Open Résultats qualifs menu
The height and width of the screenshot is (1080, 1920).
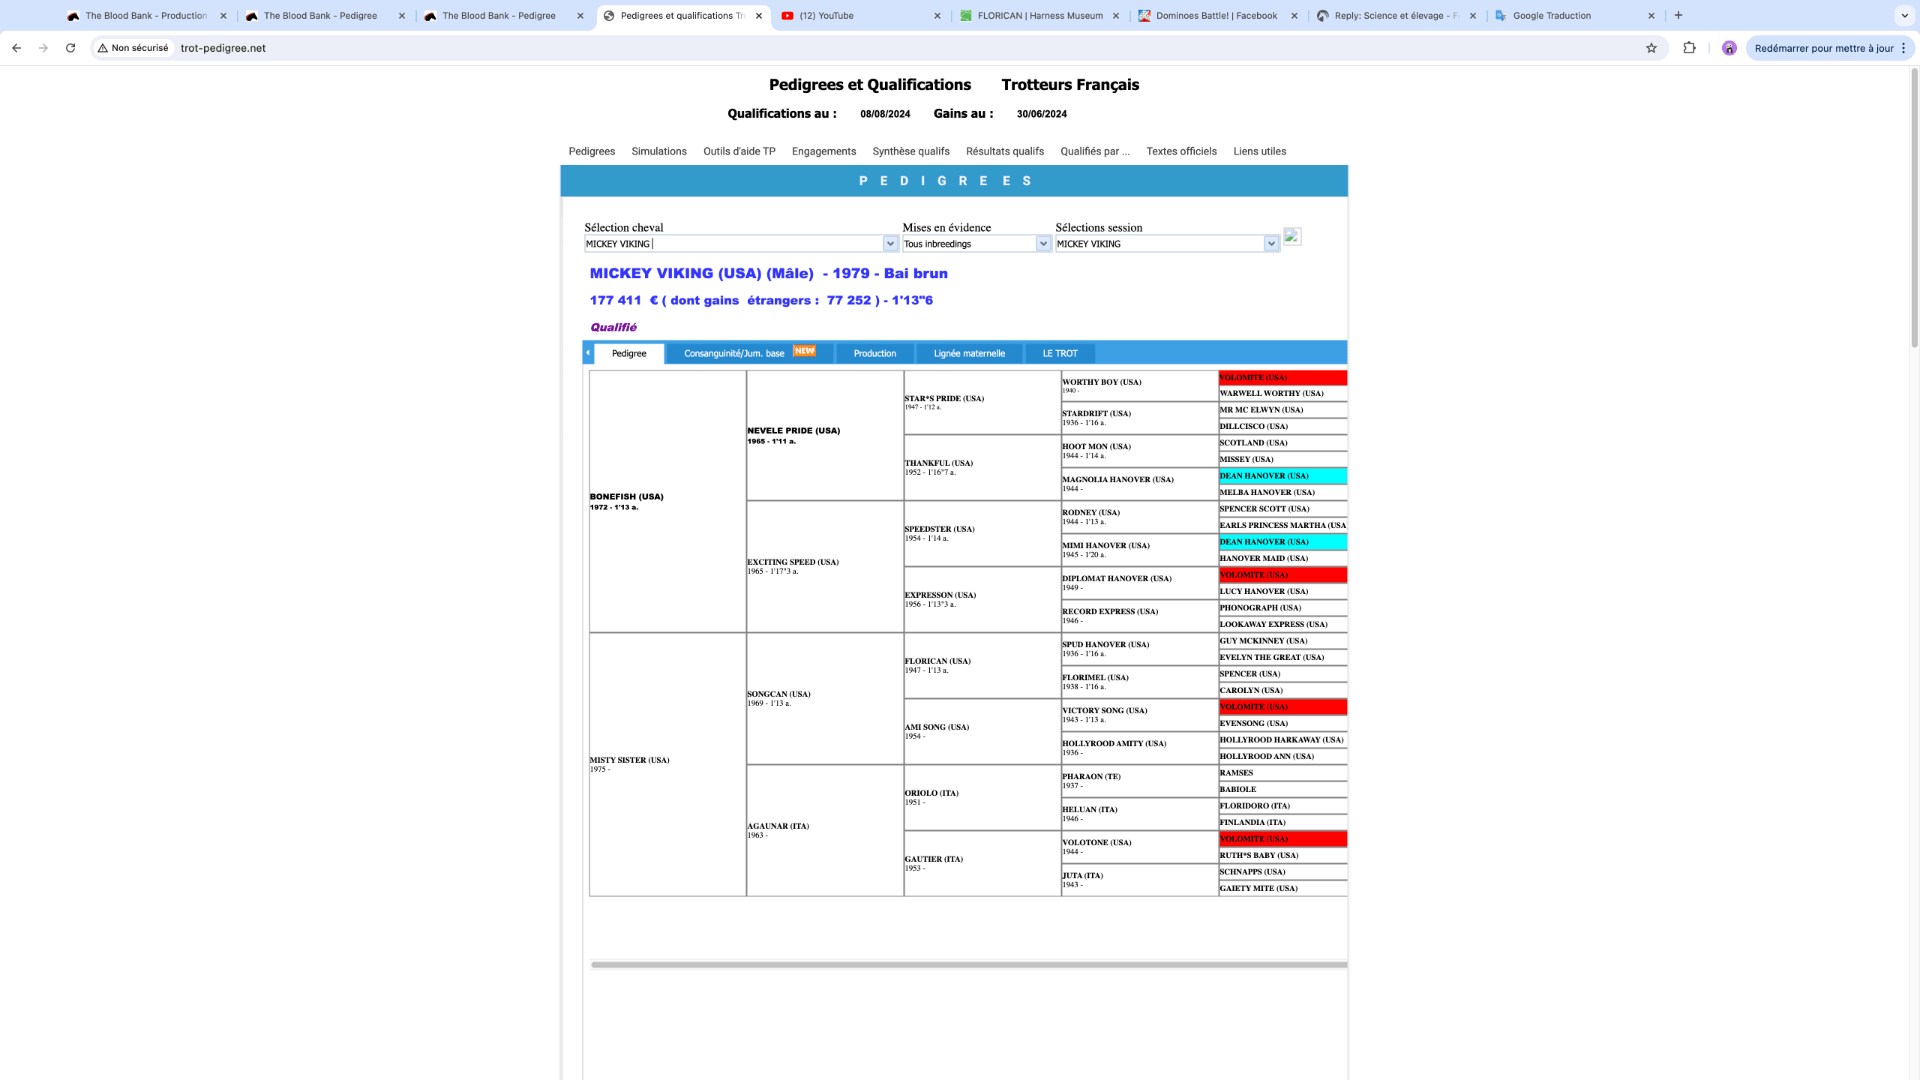1005,151
